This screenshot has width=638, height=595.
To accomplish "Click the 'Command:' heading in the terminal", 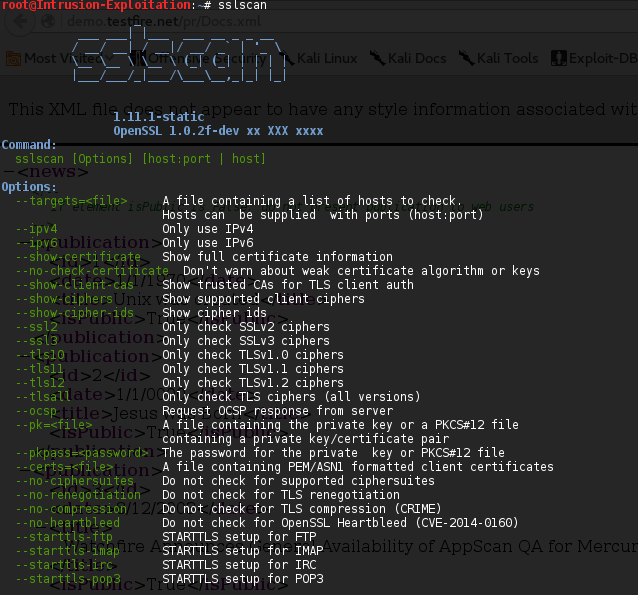I will (29, 145).
